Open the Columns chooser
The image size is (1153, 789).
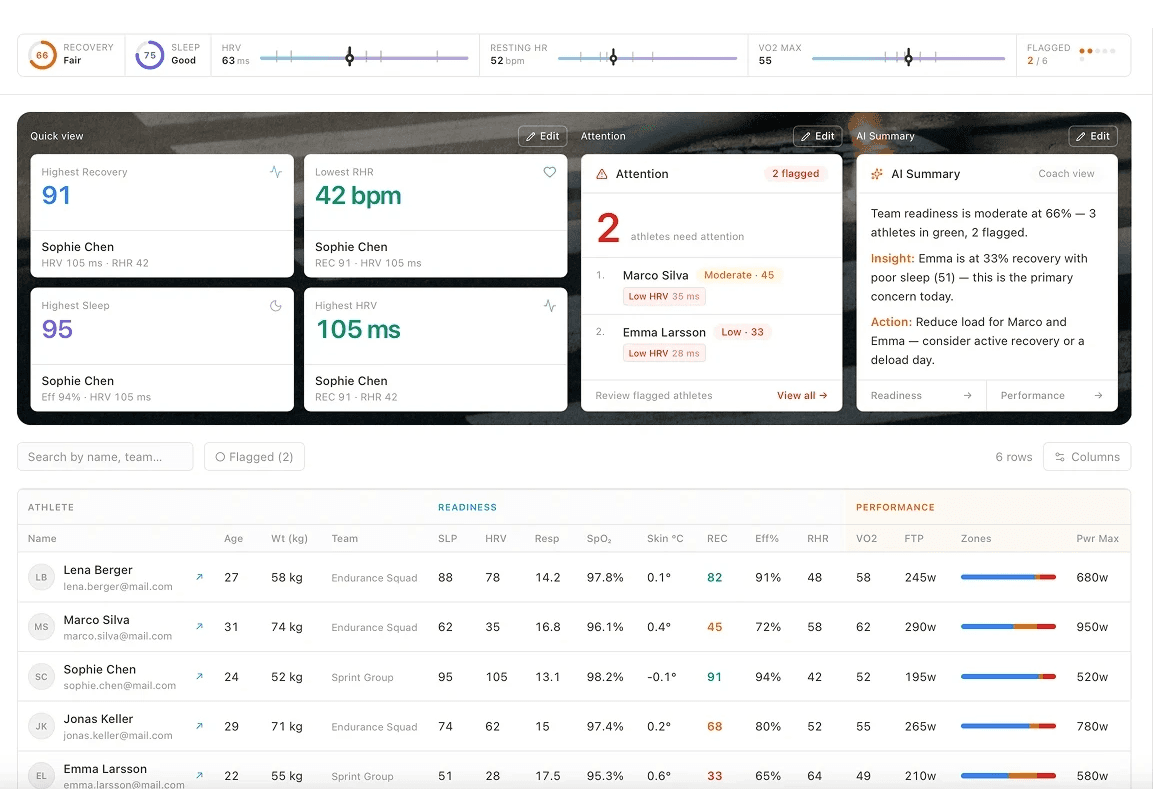(1087, 457)
